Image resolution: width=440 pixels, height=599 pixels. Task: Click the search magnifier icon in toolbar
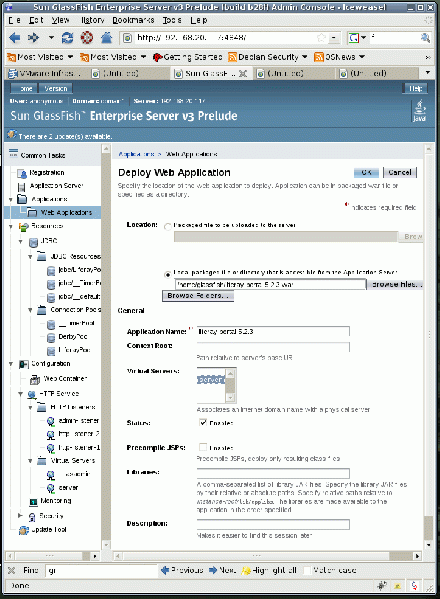coord(425,37)
